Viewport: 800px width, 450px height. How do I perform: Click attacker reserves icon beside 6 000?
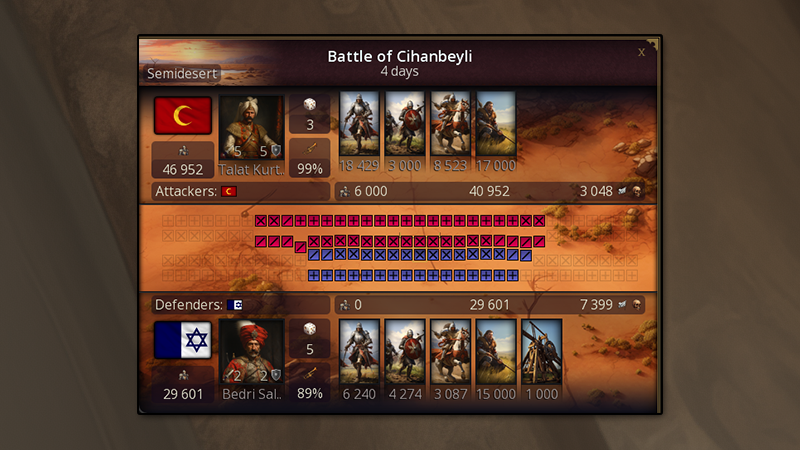coord(345,191)
